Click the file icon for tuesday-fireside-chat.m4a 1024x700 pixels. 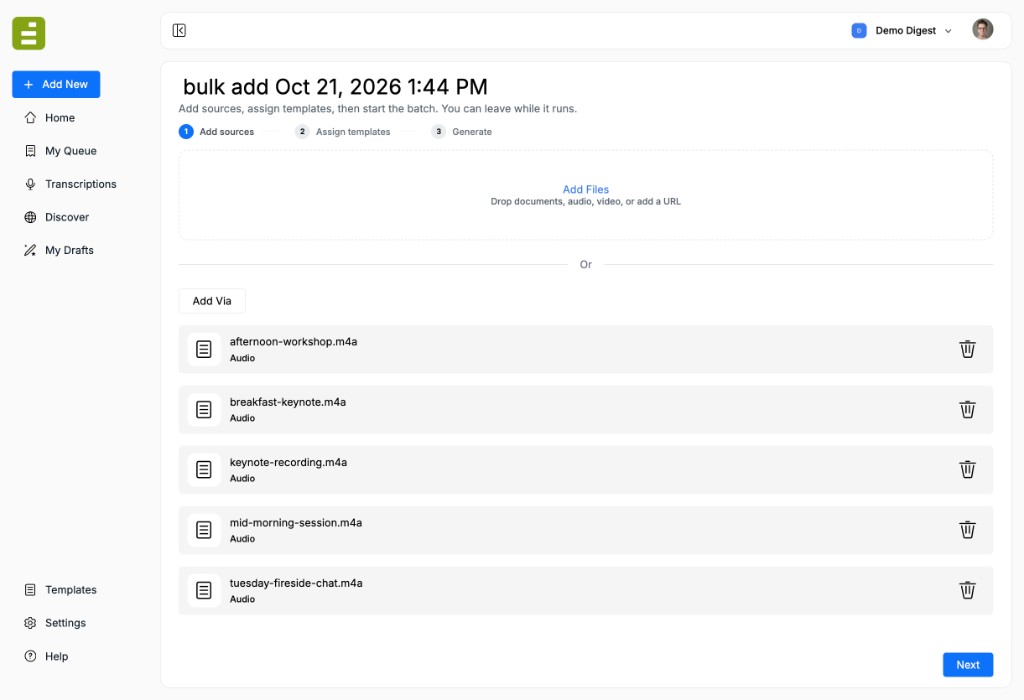point(204,590)
